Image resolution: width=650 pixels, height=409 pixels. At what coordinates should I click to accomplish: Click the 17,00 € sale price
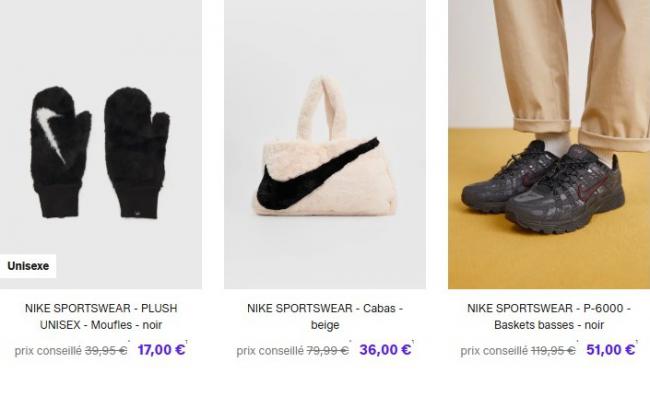coord(161,350)
